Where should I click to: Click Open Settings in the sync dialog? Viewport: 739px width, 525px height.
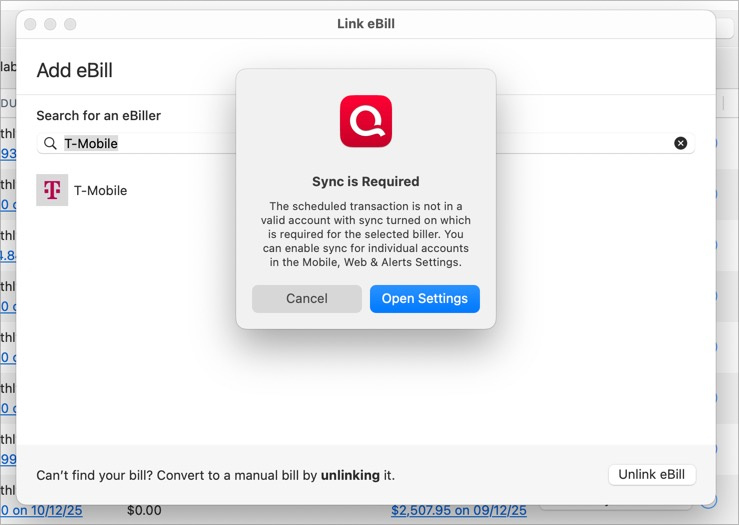425,299
